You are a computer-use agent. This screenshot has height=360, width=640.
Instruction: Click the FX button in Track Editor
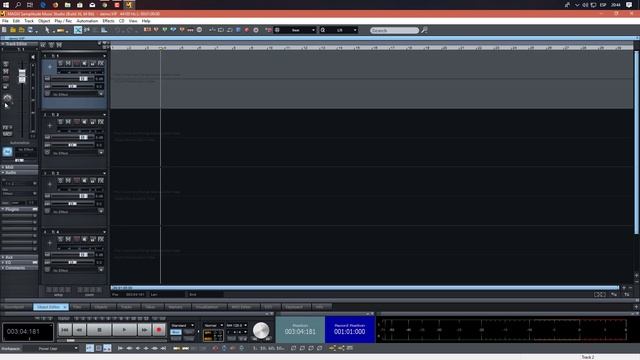click(x=7, y=127)
